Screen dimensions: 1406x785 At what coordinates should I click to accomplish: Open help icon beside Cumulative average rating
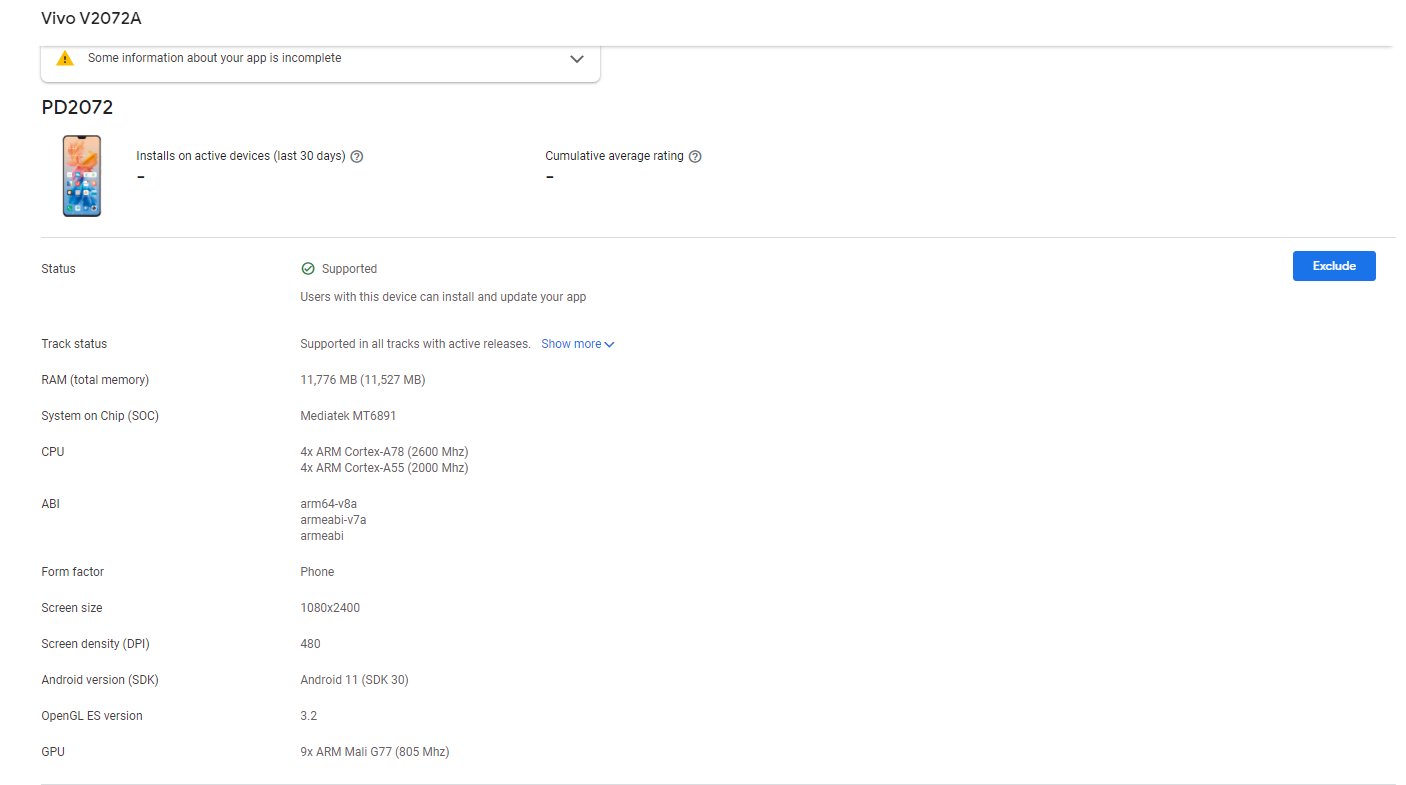tap(695, 157)
